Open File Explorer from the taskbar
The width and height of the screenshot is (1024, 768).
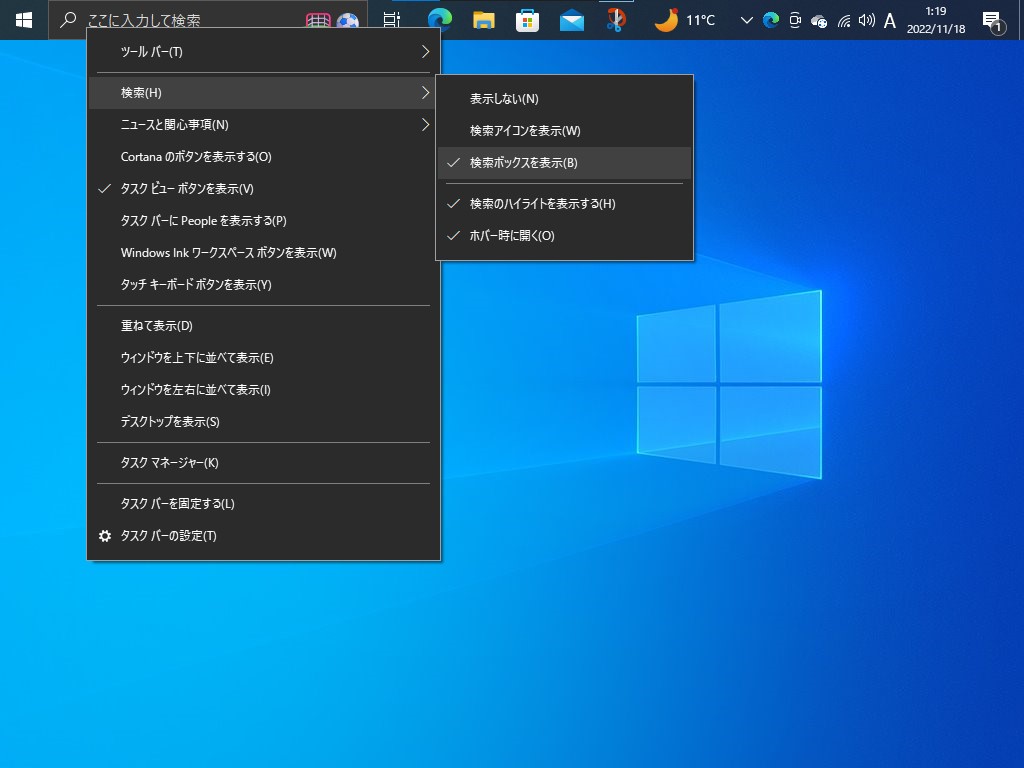coord(484,19)
